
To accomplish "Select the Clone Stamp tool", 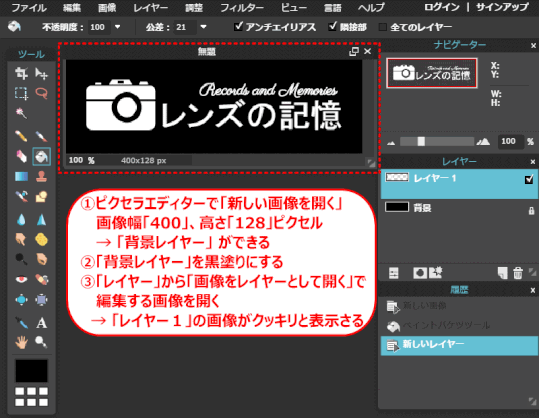I will (x=42, y=176).
